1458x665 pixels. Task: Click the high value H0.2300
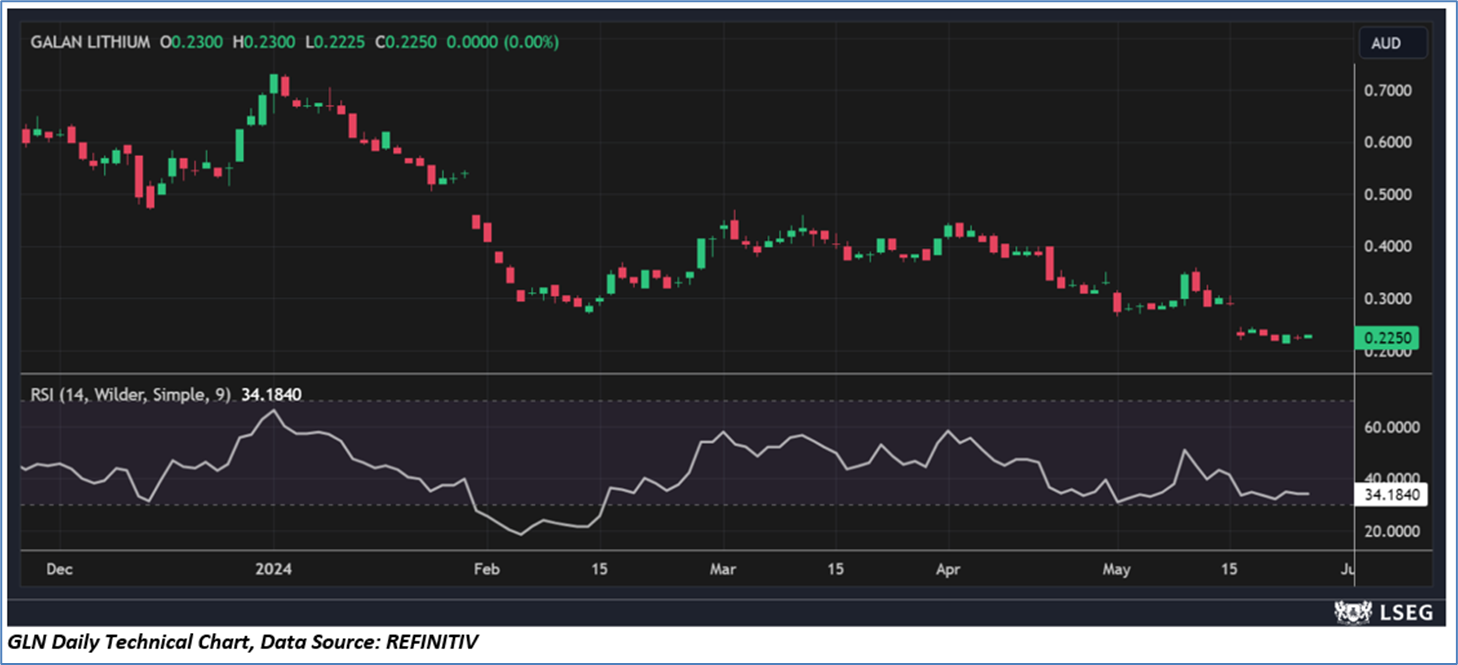coord(264,42)
